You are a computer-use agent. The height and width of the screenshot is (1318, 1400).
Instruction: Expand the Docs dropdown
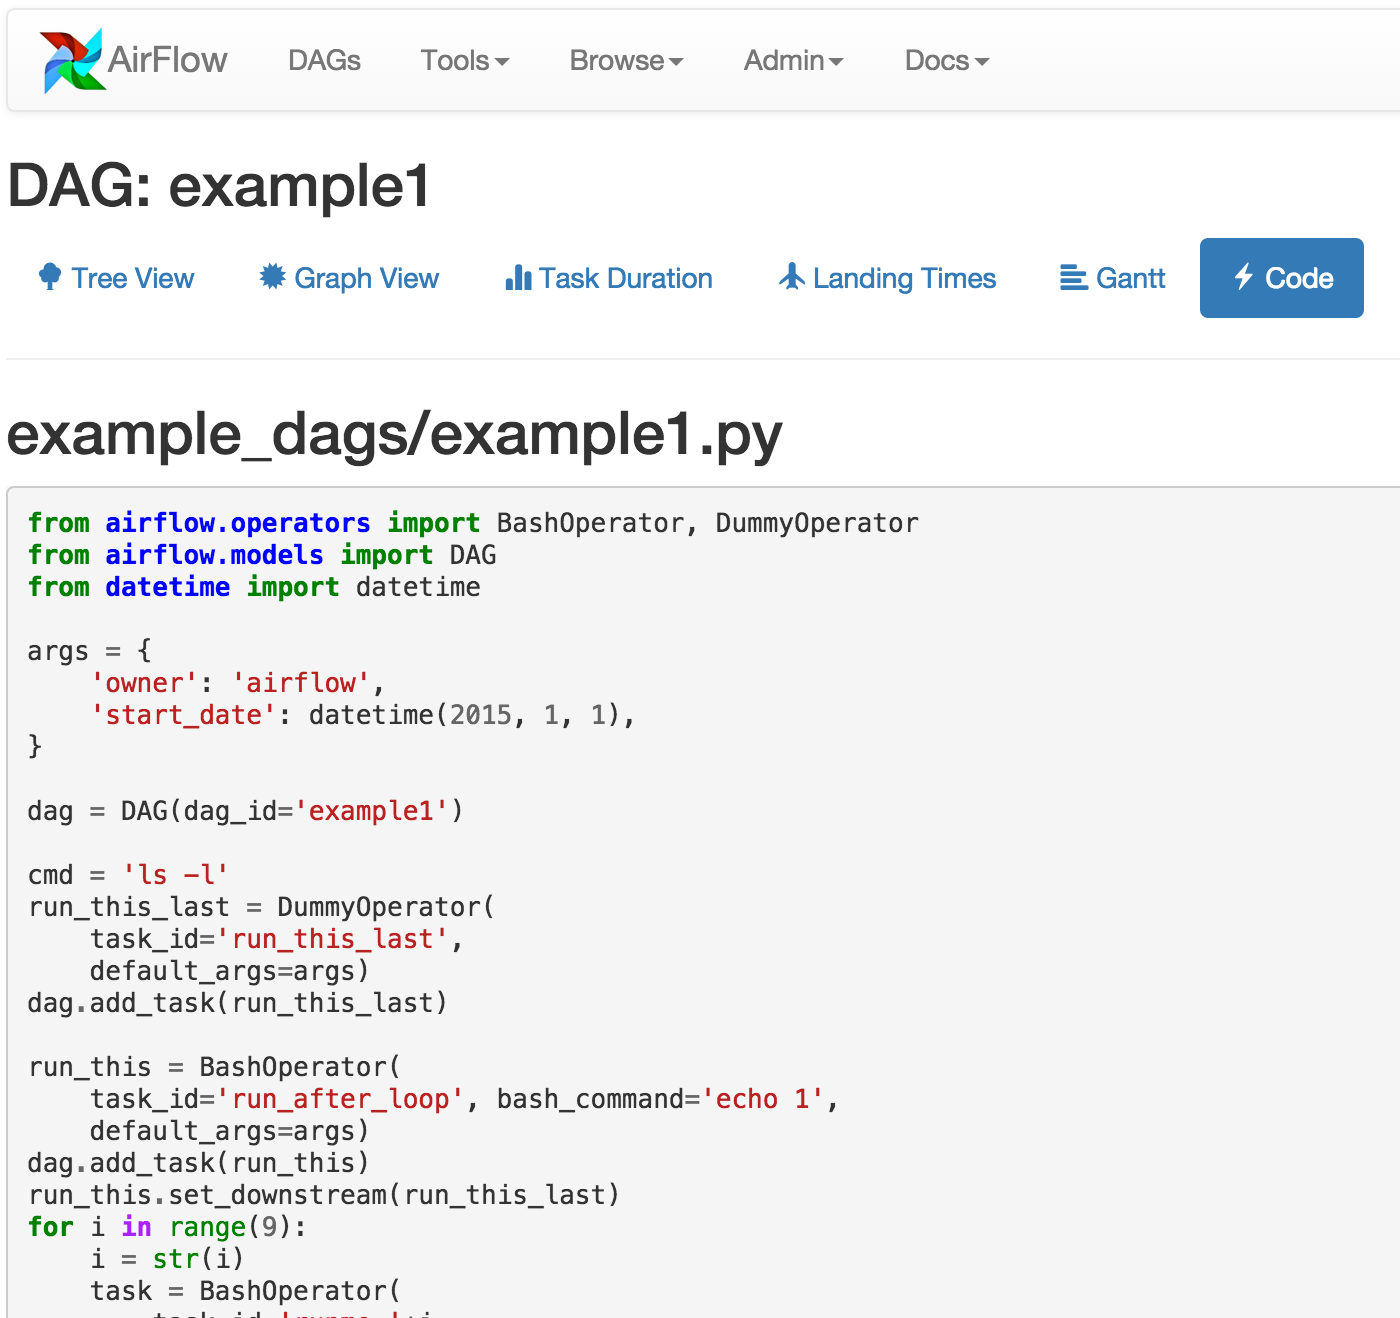[x=945, y=60]
